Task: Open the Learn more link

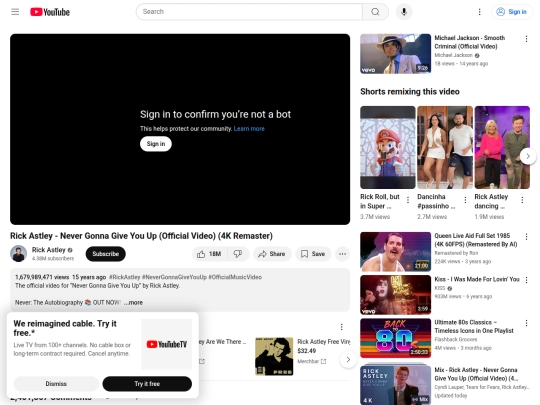Action: coord(249,128)
